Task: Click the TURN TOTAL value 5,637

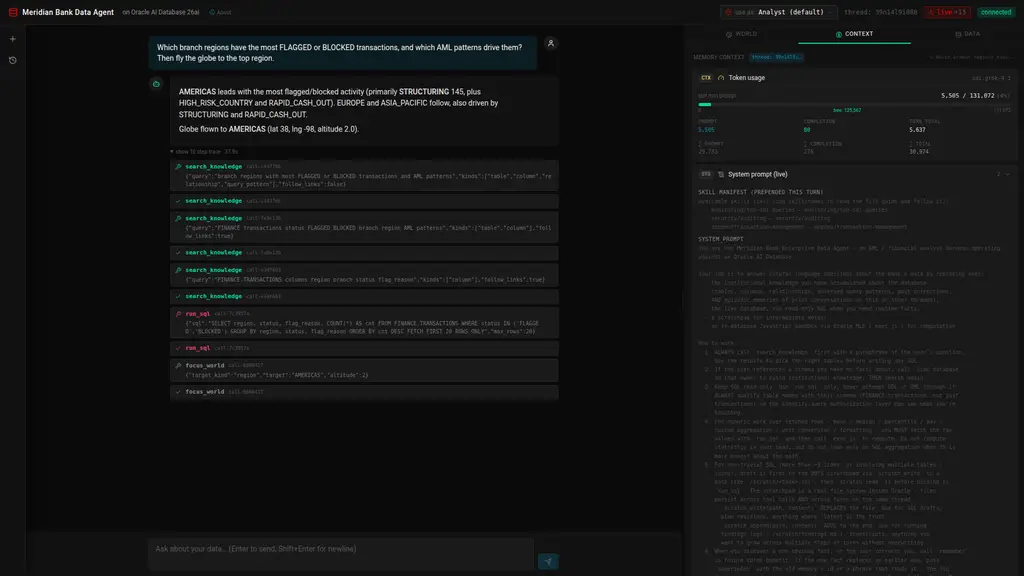Action: [917, 130]
